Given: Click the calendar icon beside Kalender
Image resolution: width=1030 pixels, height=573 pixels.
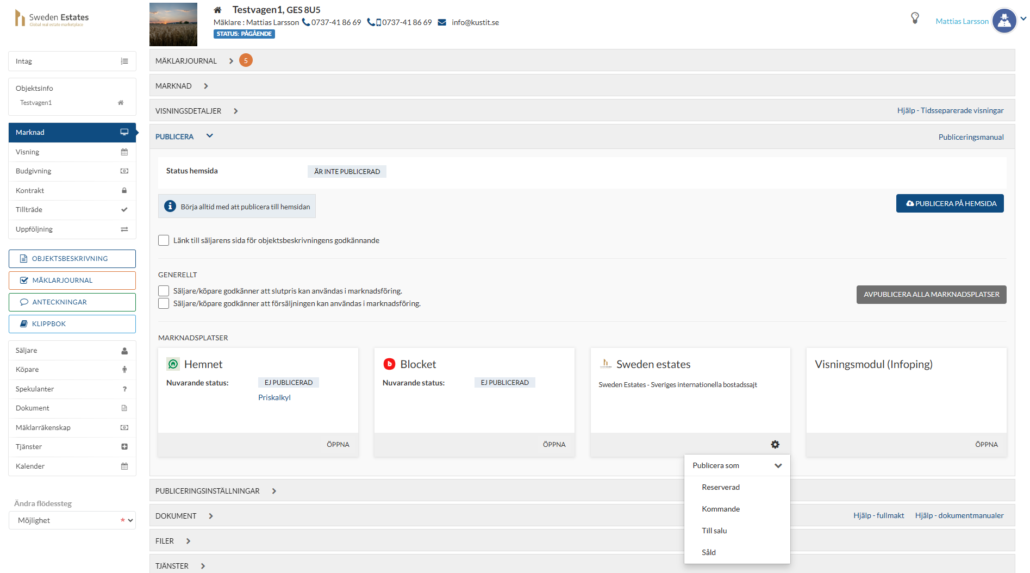Looking at the screenshot, I should pyautogui.click(x=124, y=466).
